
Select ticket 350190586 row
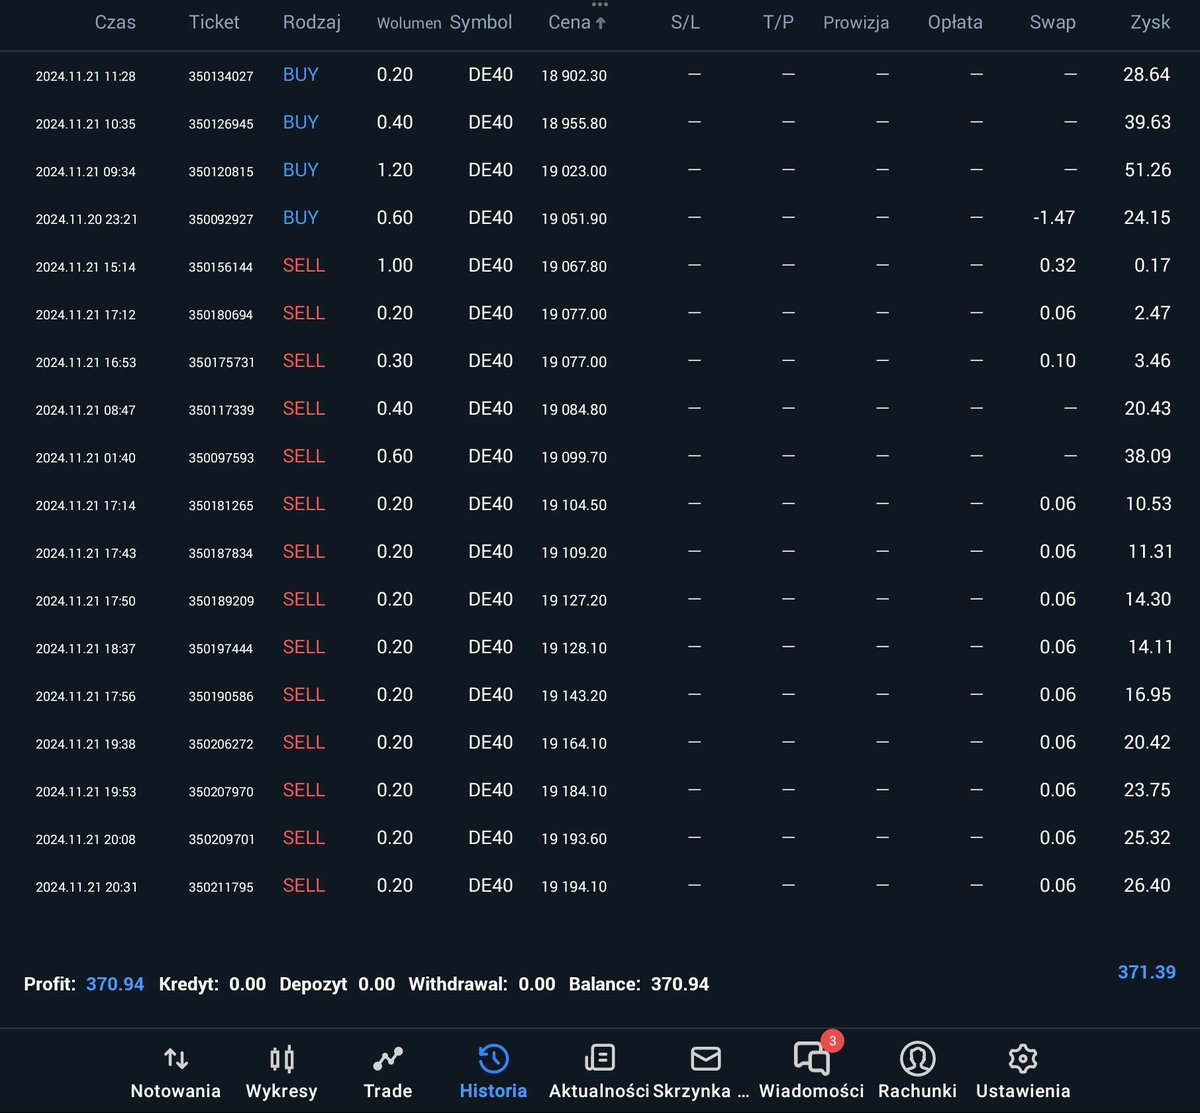[x=600, y=695]
